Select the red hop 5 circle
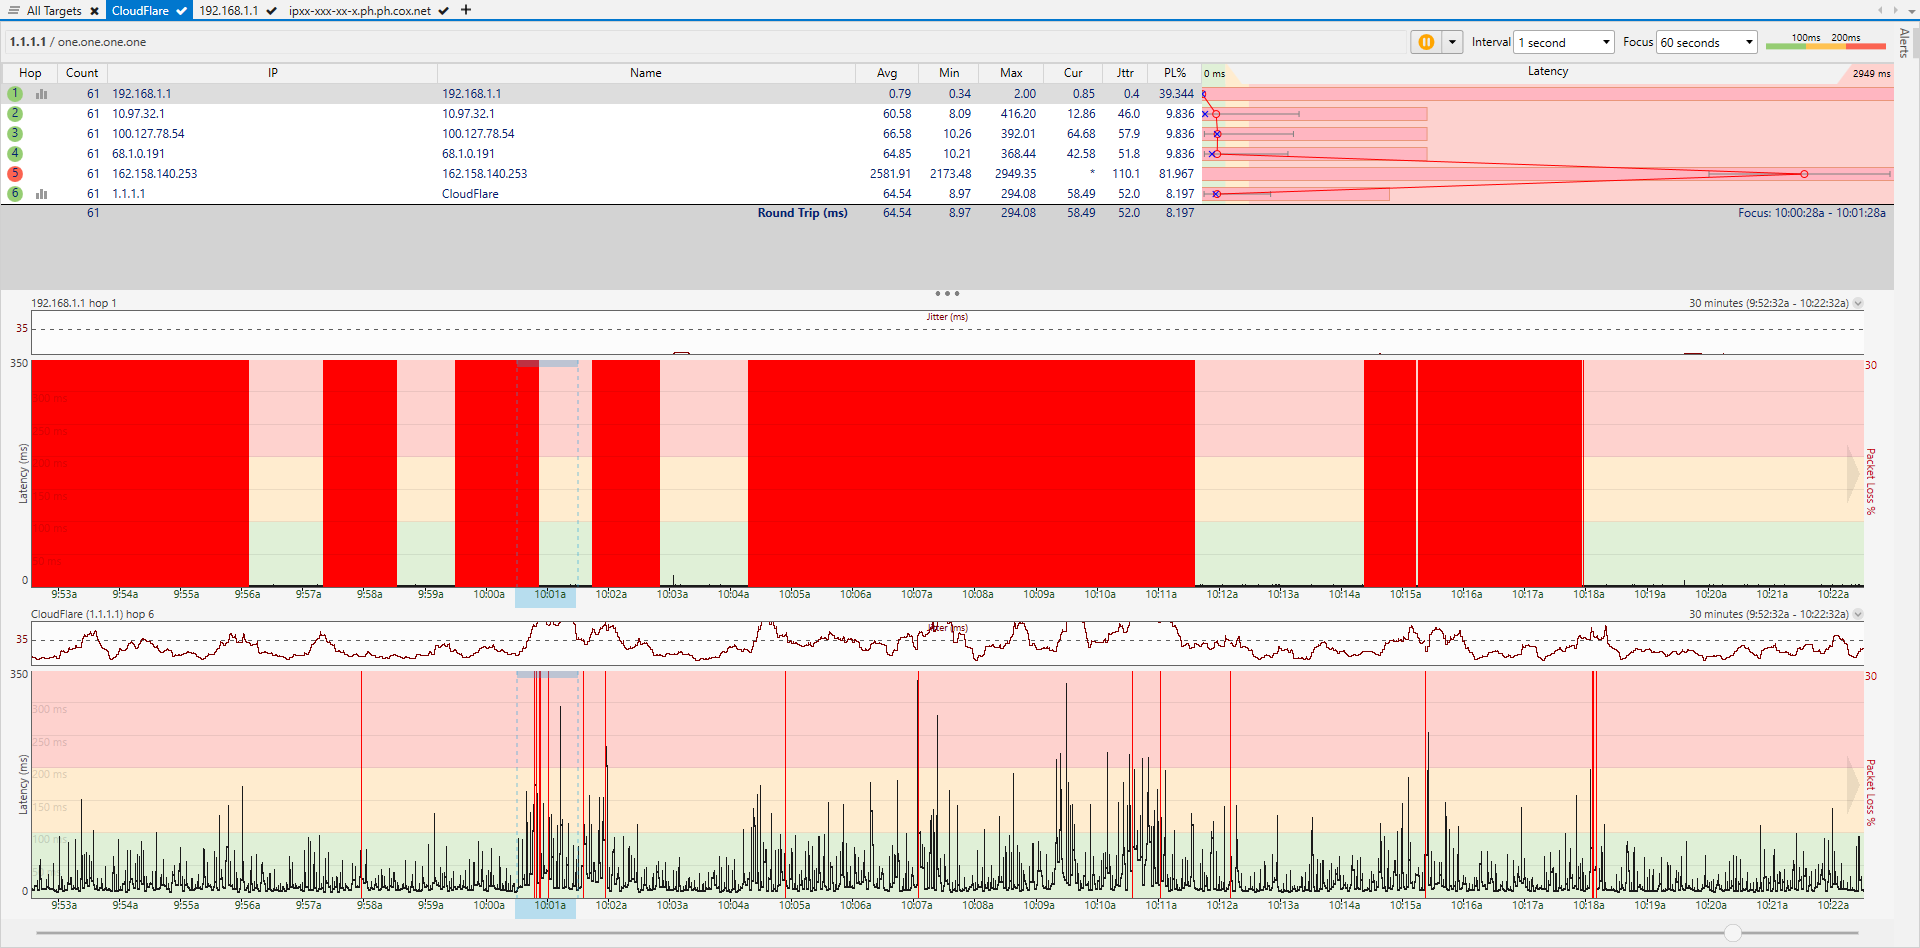Image resolution: width=1920 pixels, height=948 pixels. pyautogui.click(x=15, y=173)
